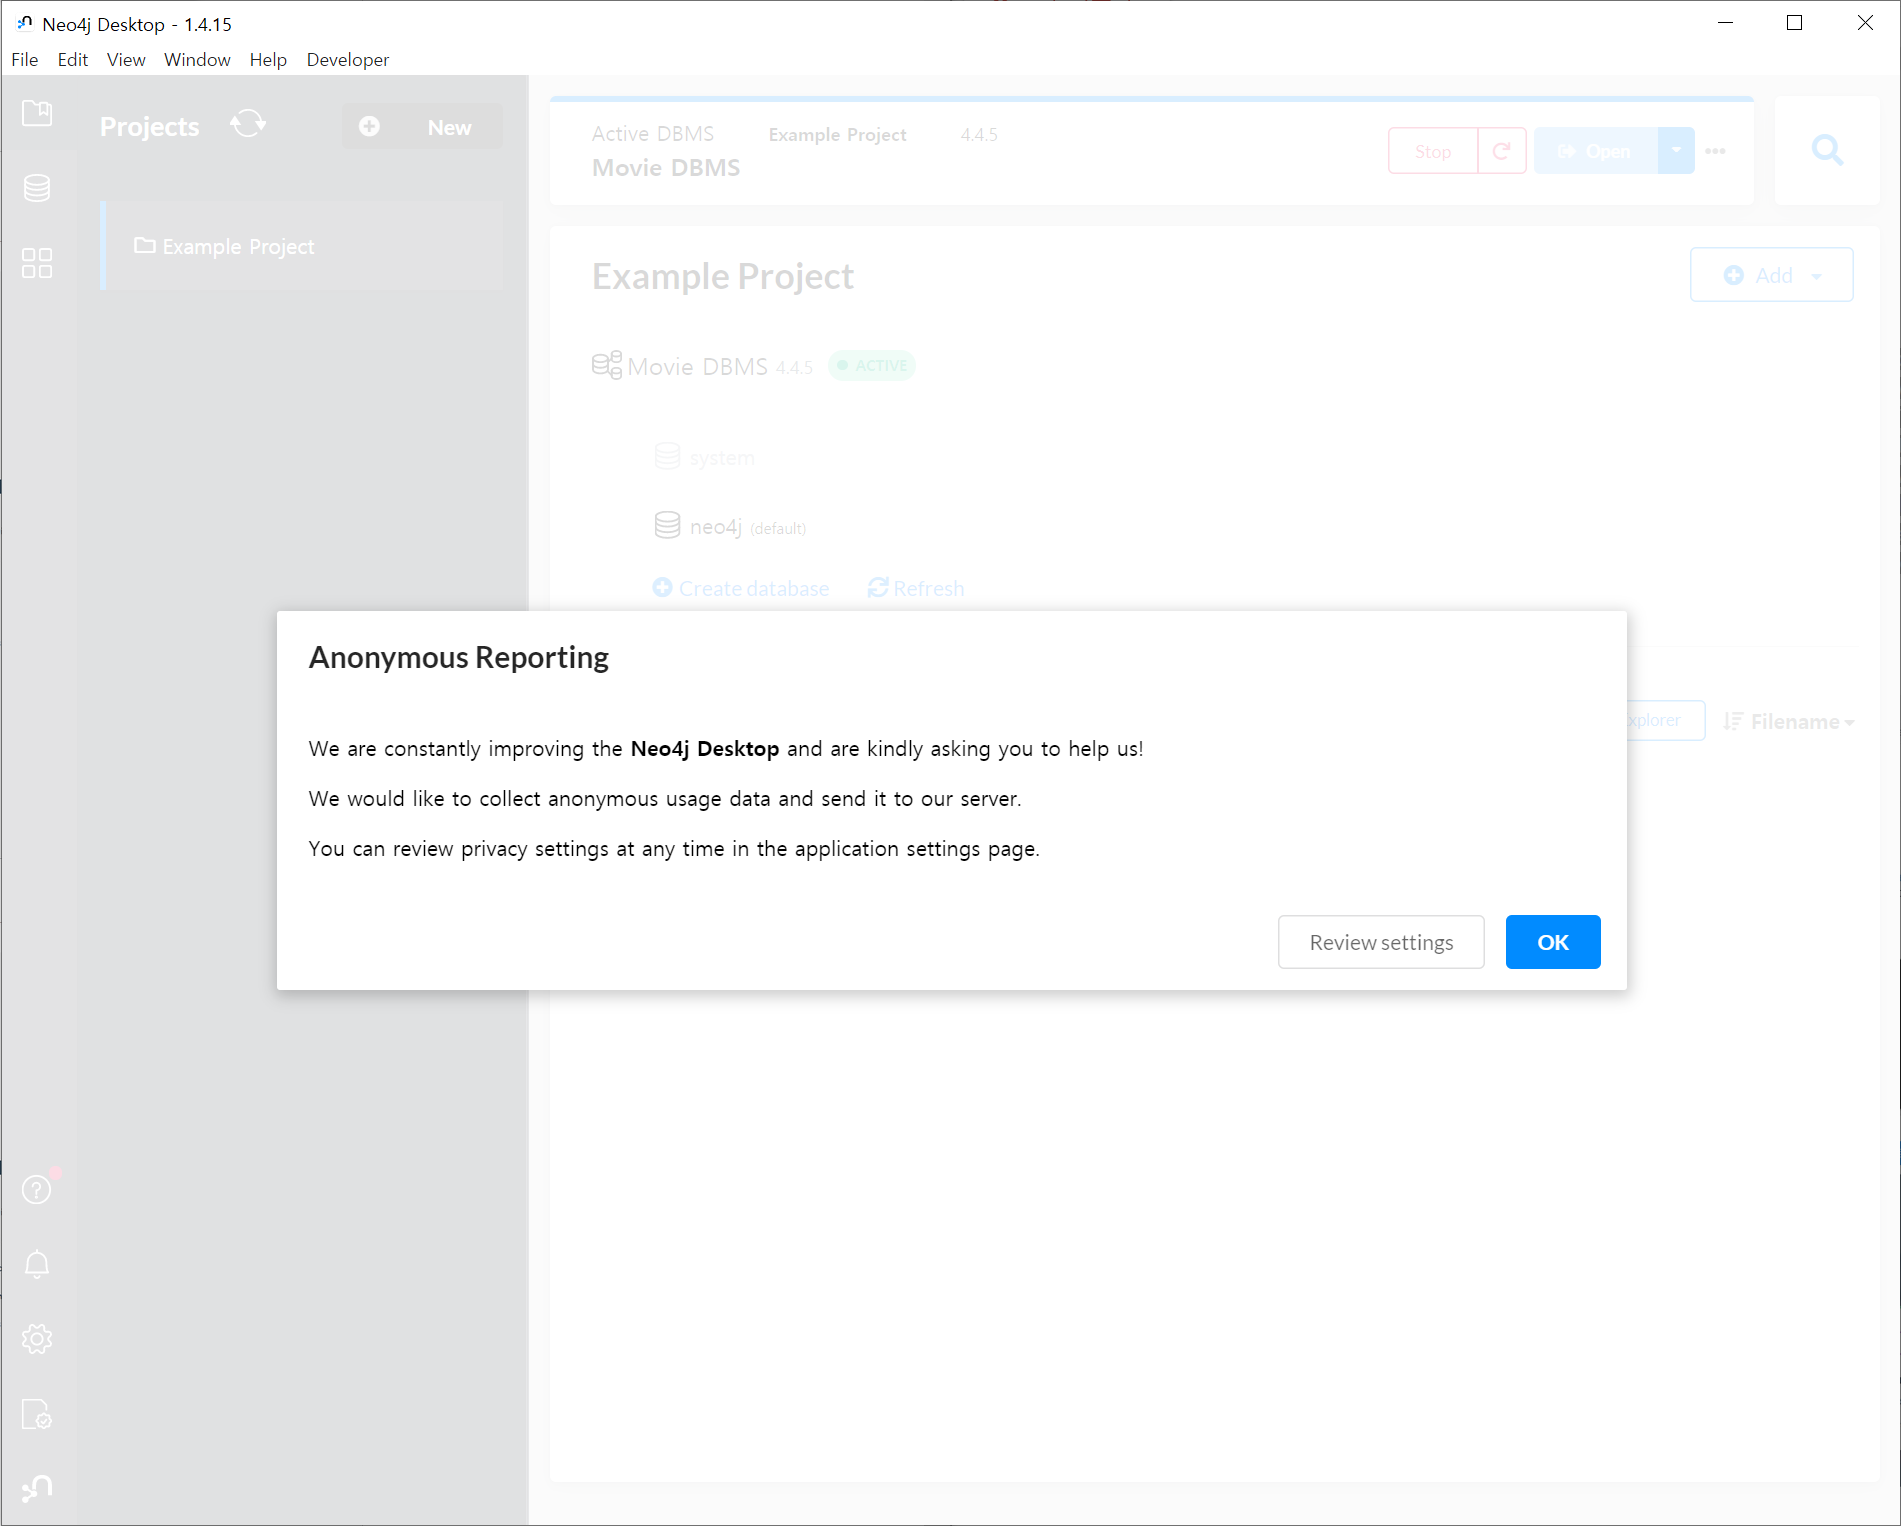Open the Window menu
Image resolution: width=1901 pixels, height=1526 pixels.
(197, 60)
